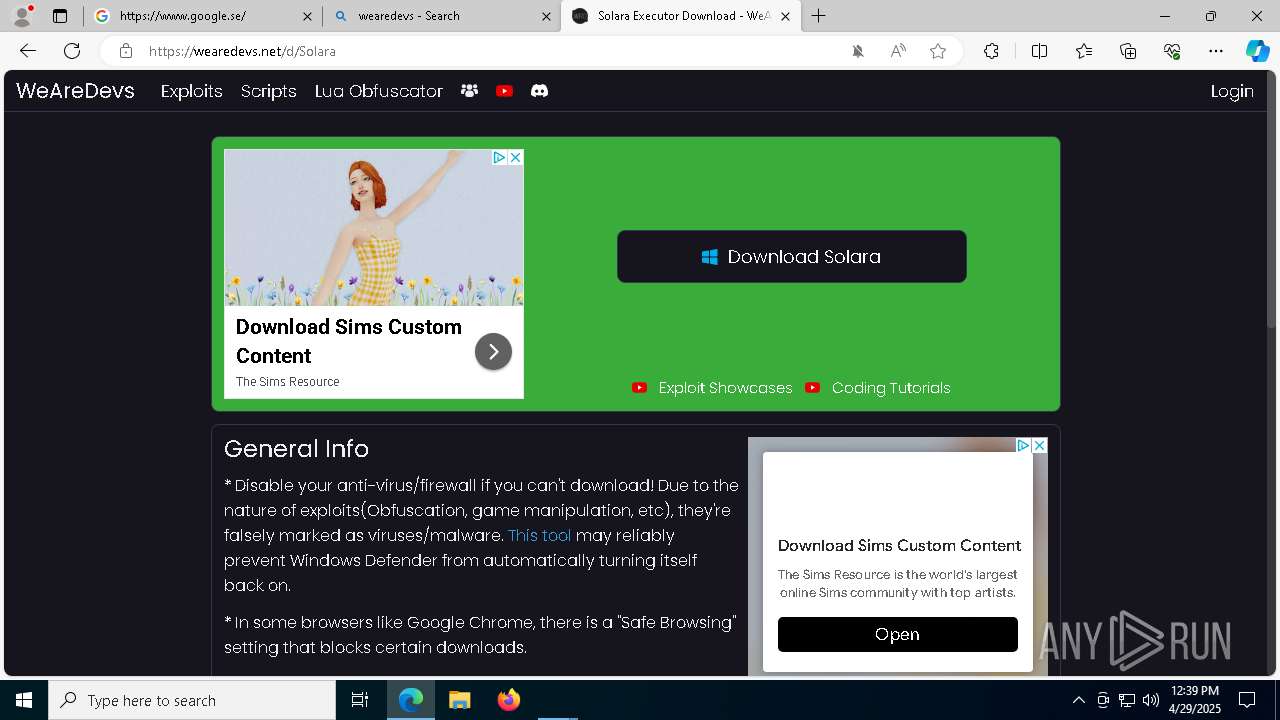Screen dimensions: 1280x720
Task: Switch to the wearedevs Search tab
Action: [x=440, y=16]
